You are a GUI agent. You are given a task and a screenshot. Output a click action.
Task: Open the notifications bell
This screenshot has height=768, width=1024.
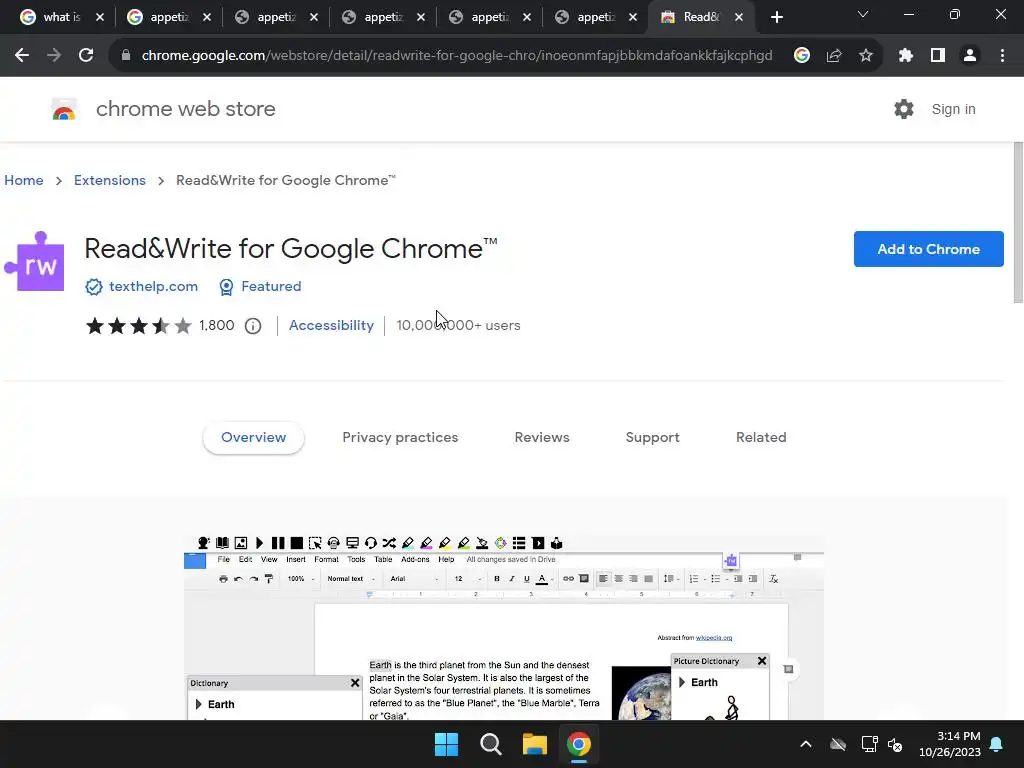[997, 744]
